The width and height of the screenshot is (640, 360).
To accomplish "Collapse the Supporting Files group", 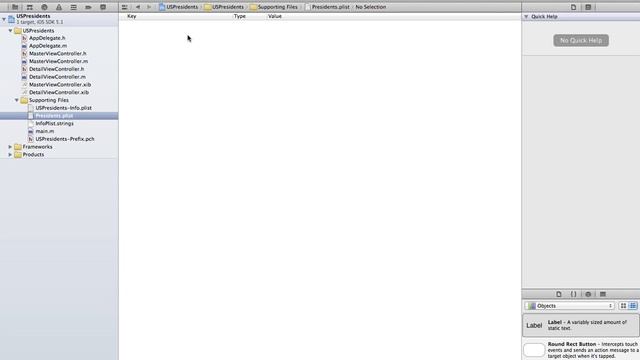I will point(17,100).
